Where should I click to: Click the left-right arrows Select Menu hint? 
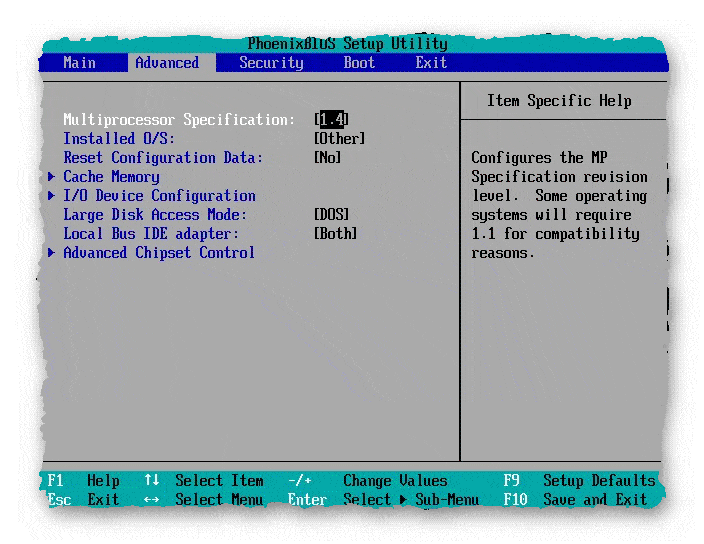[x=204, y=500]
